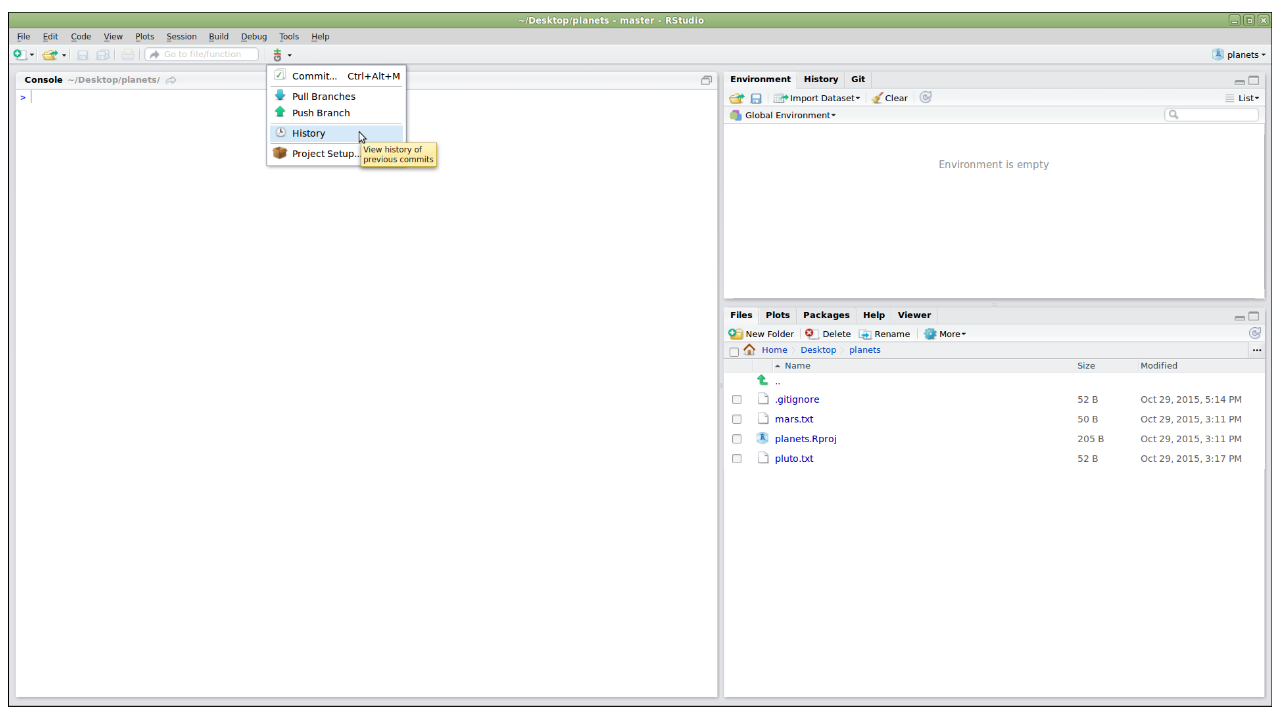Click the new file icon in toolbar
The height and width of the screenshot is (715, 1285).
19,54
